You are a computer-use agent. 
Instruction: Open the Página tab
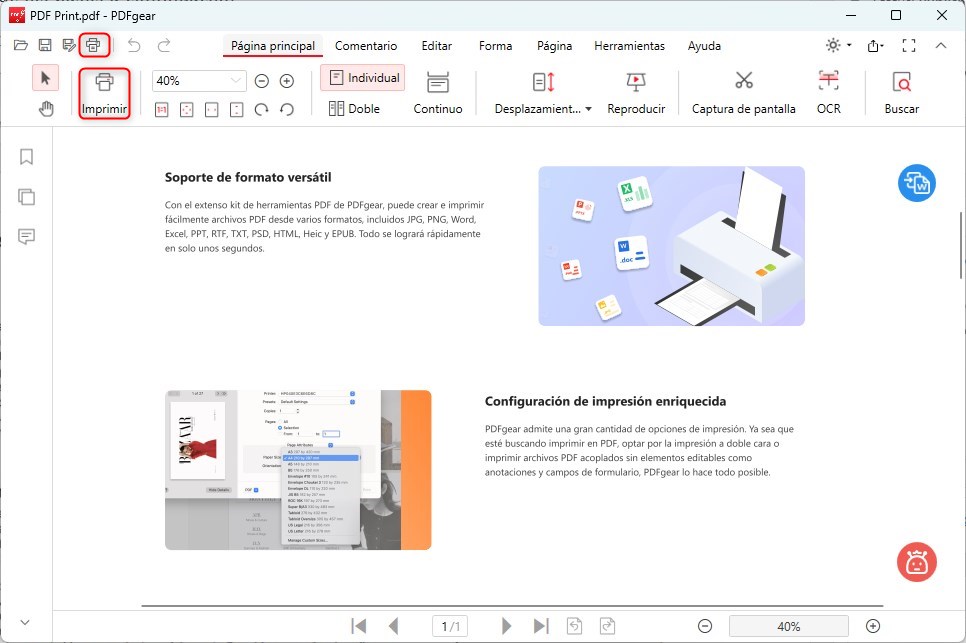(554, 46)
